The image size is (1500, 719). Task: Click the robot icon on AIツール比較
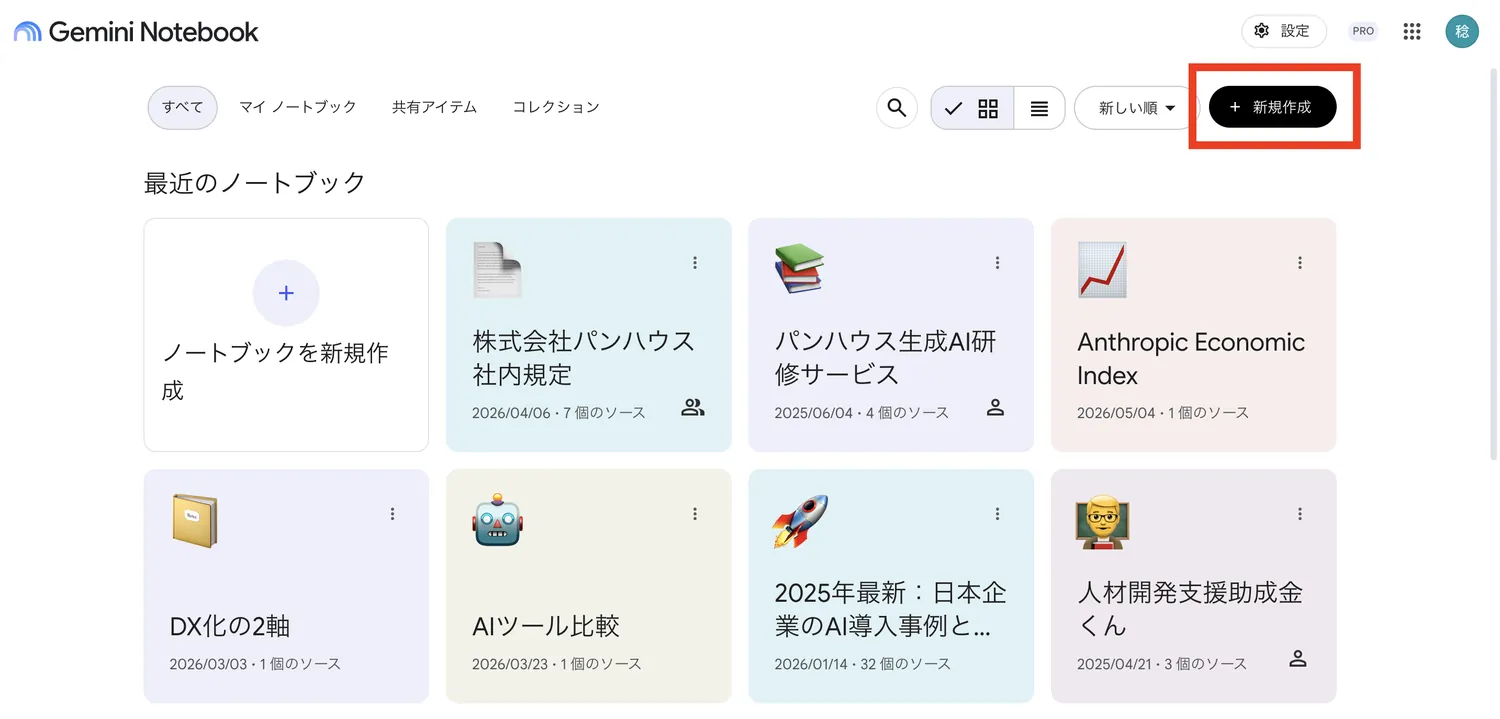497,520
